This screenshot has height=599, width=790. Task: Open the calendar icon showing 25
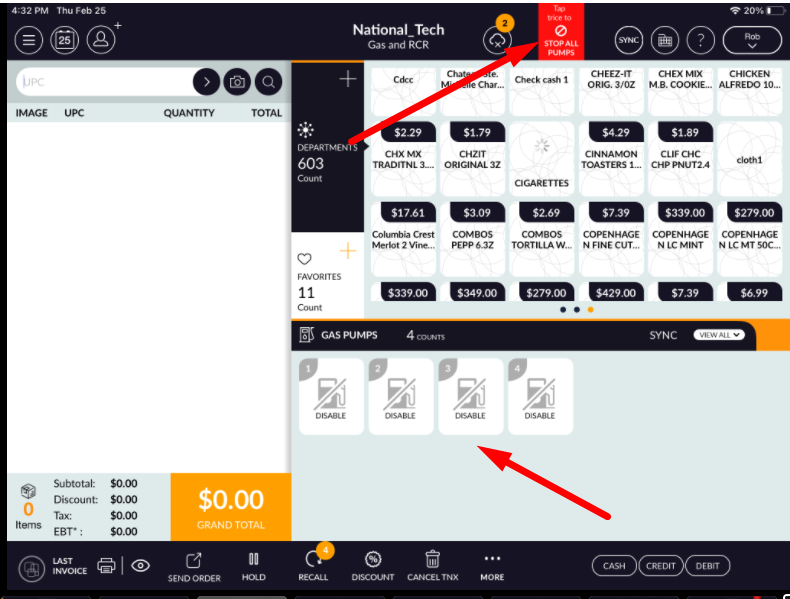64,40
